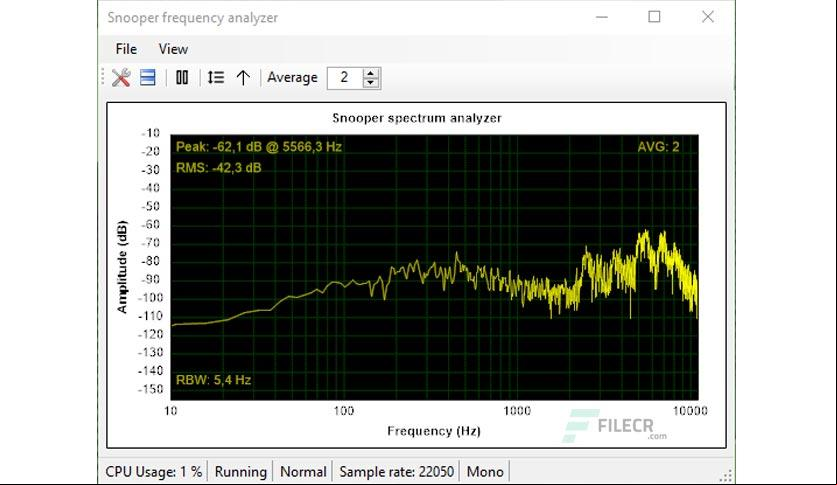837x485 pixels.
Task: Click the blue stacked-bars display icon
Action: click(148, 78)
